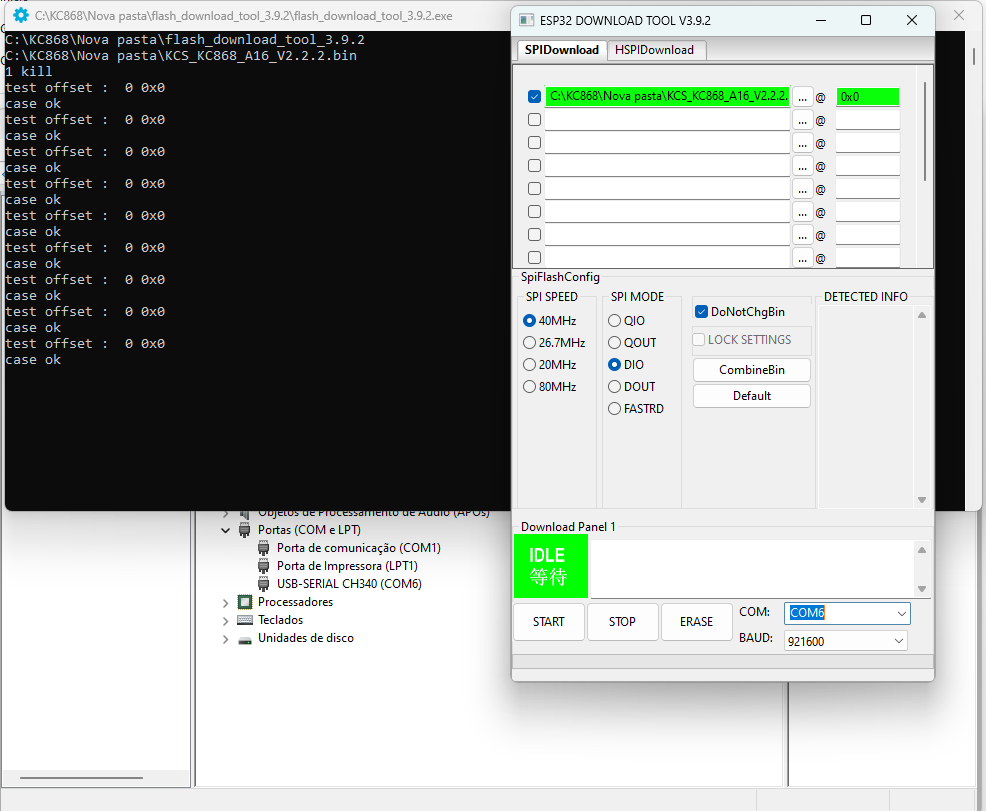The image size is (986, 811).
Task: Click the Porta de comunicação (COM1) icon
Action: pyautogui.click(x=264, y=548)
